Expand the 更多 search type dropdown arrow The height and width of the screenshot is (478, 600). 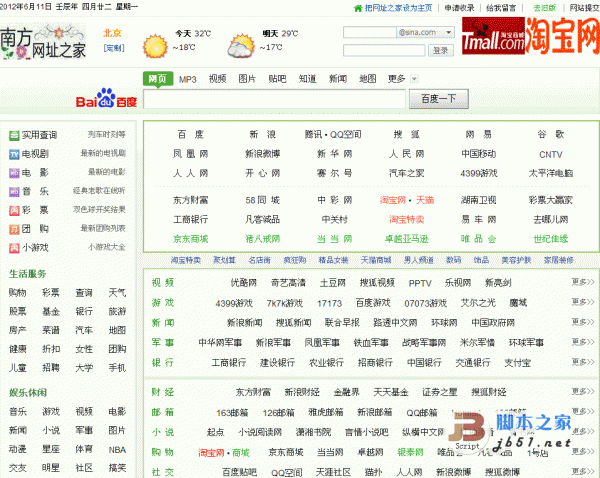[x=414, y=79]
